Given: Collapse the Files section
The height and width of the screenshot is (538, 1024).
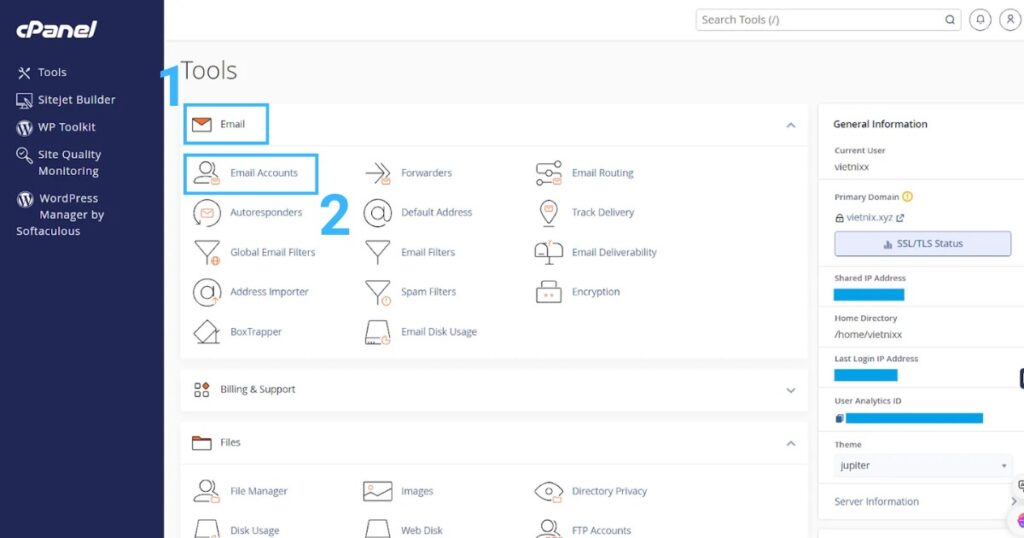Looking at the screenshot, I should (x=790, y=443).
